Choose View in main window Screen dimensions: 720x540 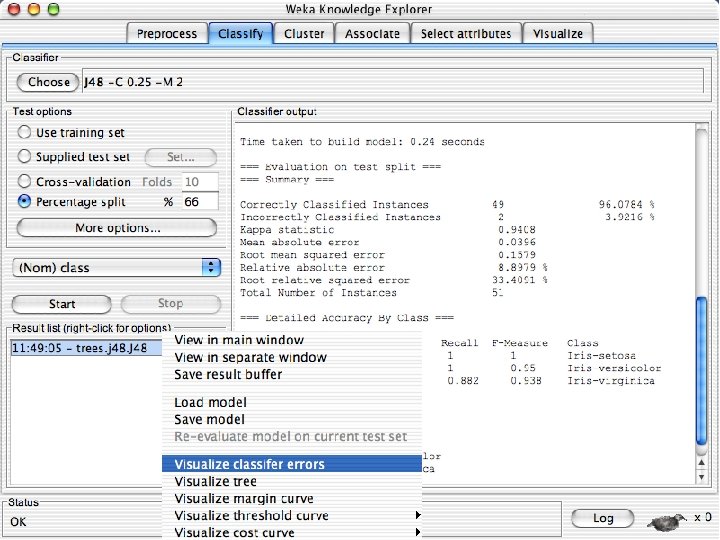[292, 340]
